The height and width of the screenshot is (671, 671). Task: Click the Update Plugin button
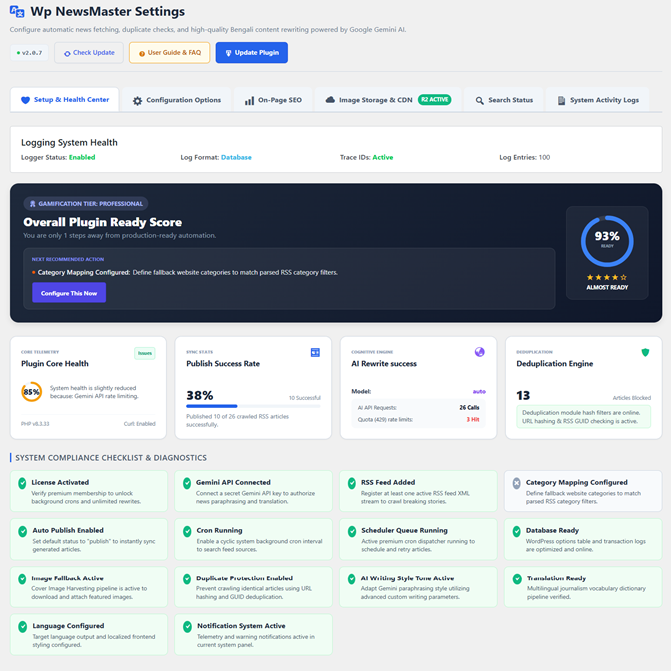(x=252, y=53)
